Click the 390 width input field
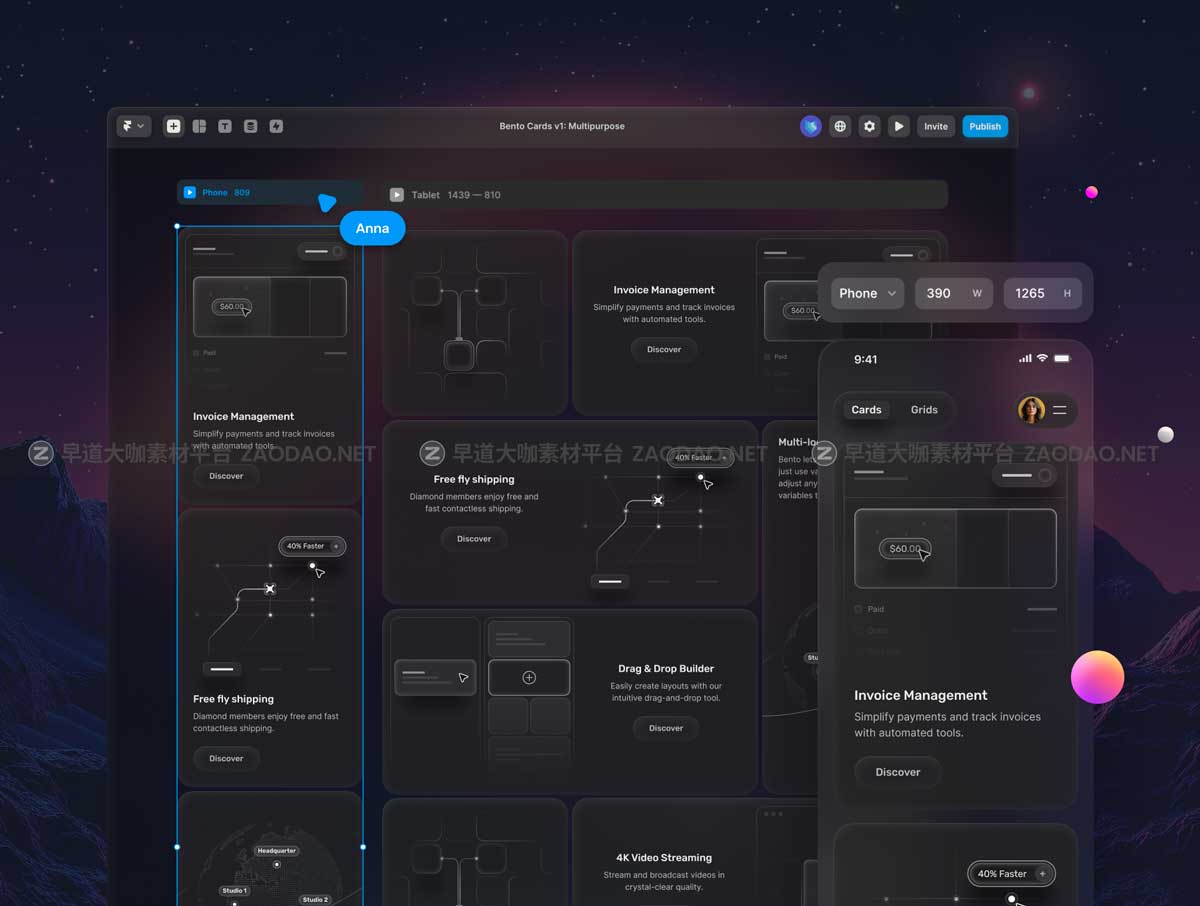This screenshot has height=906, width=1200. [x=953, y=293]
